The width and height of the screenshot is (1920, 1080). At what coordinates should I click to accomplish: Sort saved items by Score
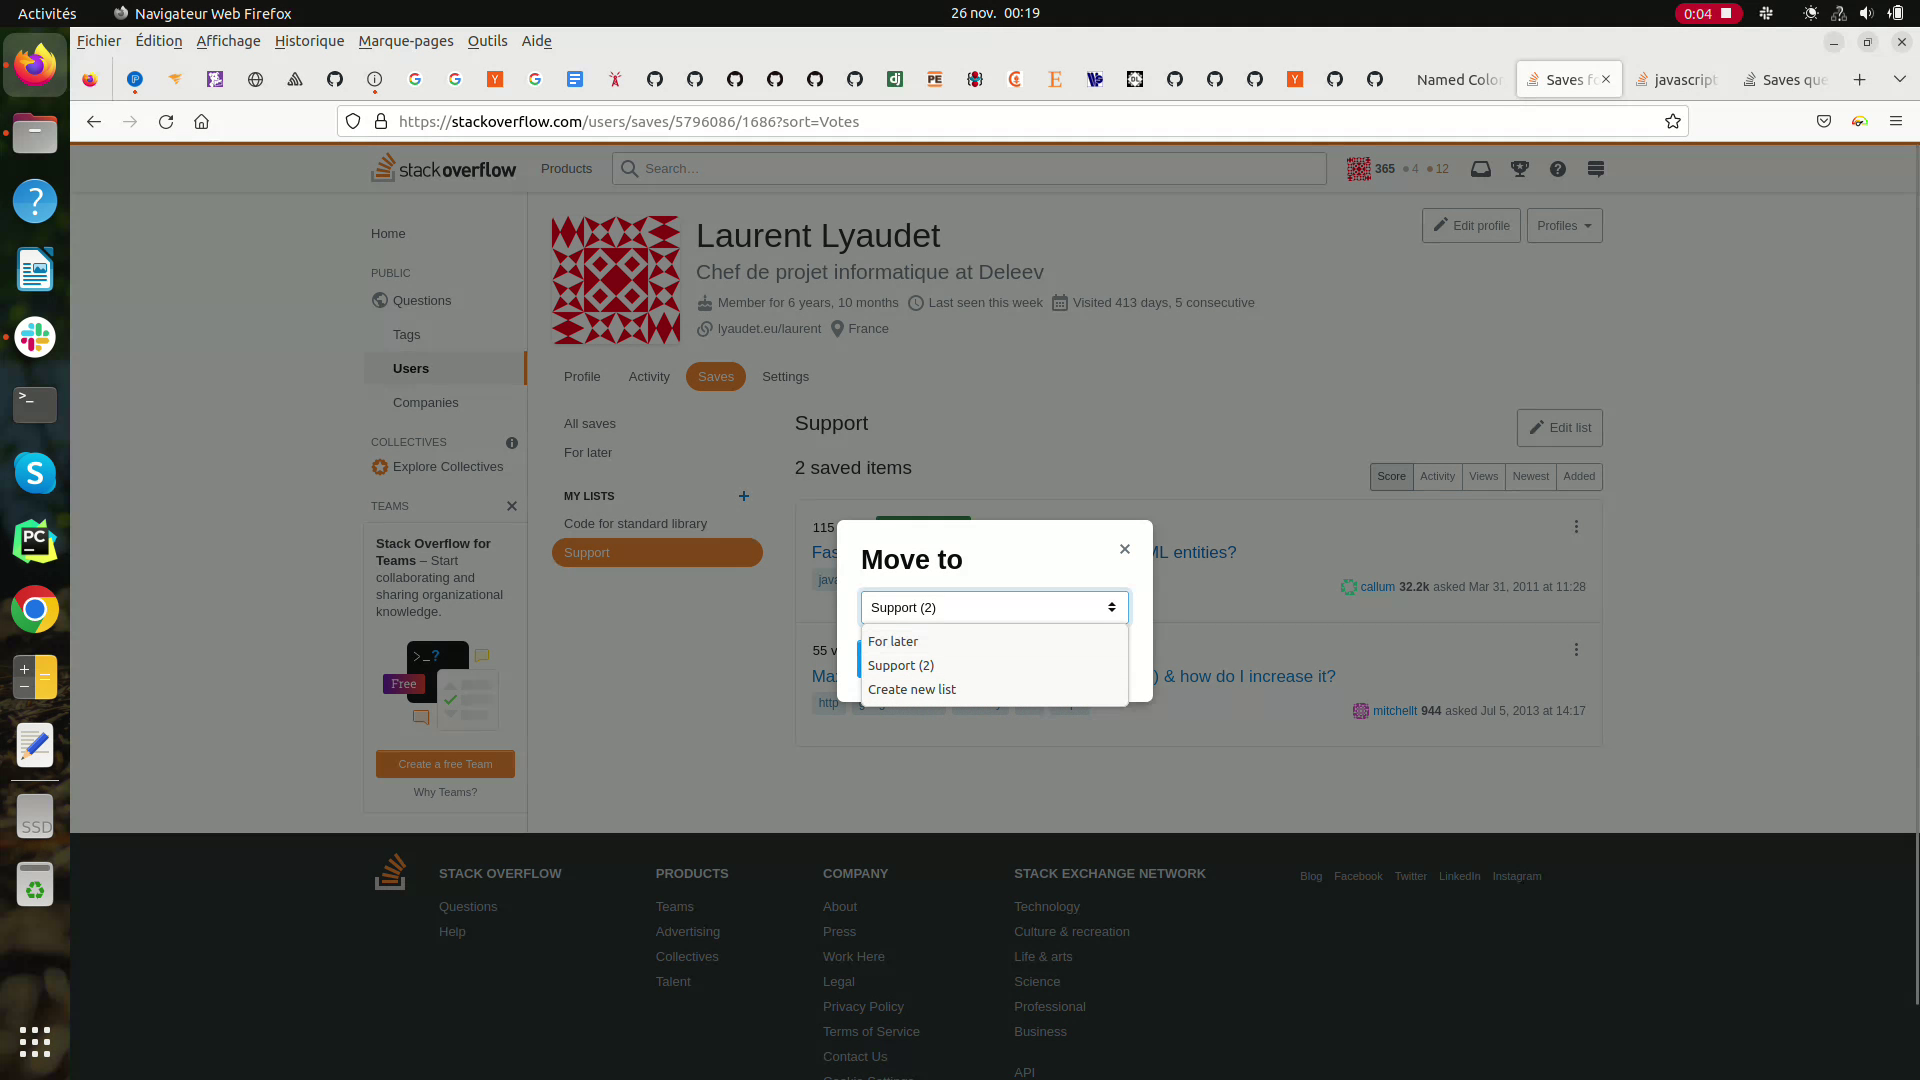click(x=1391, y=476)
